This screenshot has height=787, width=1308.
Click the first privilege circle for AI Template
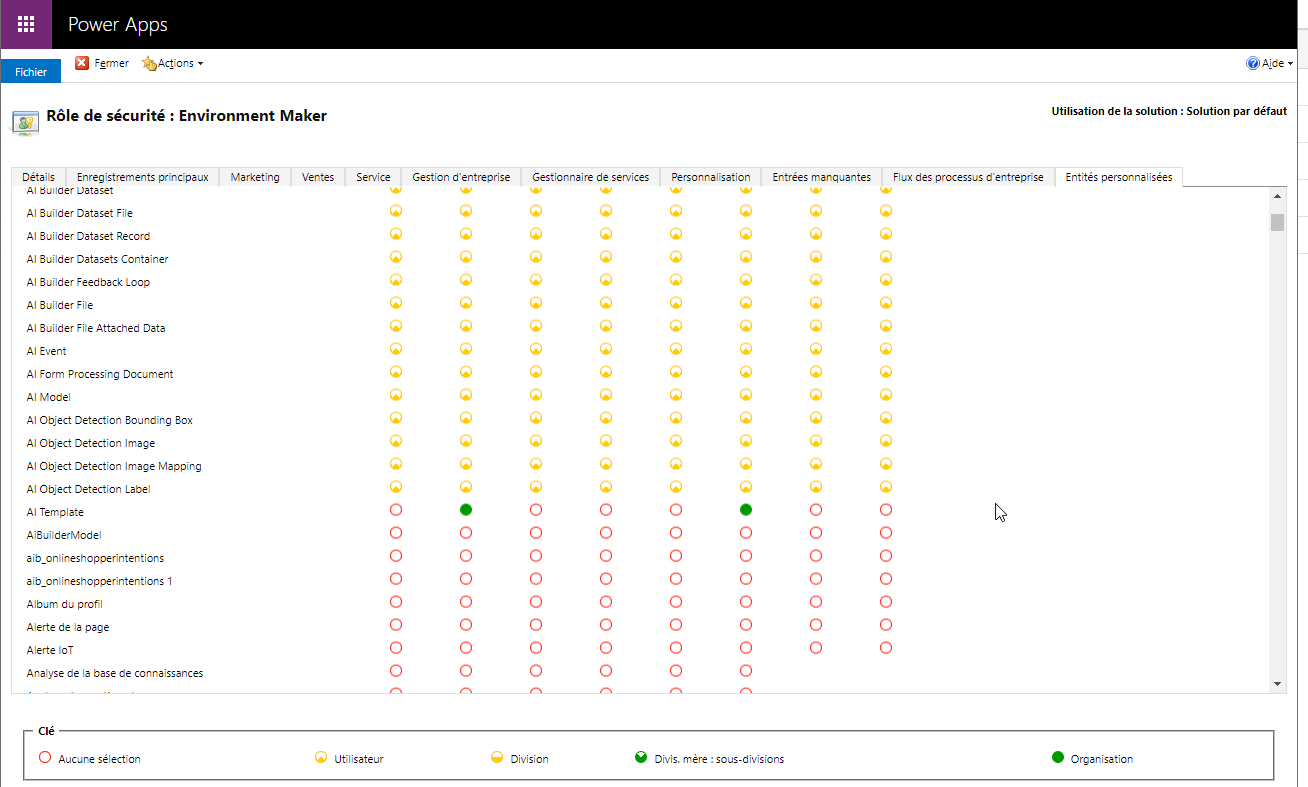396,510
